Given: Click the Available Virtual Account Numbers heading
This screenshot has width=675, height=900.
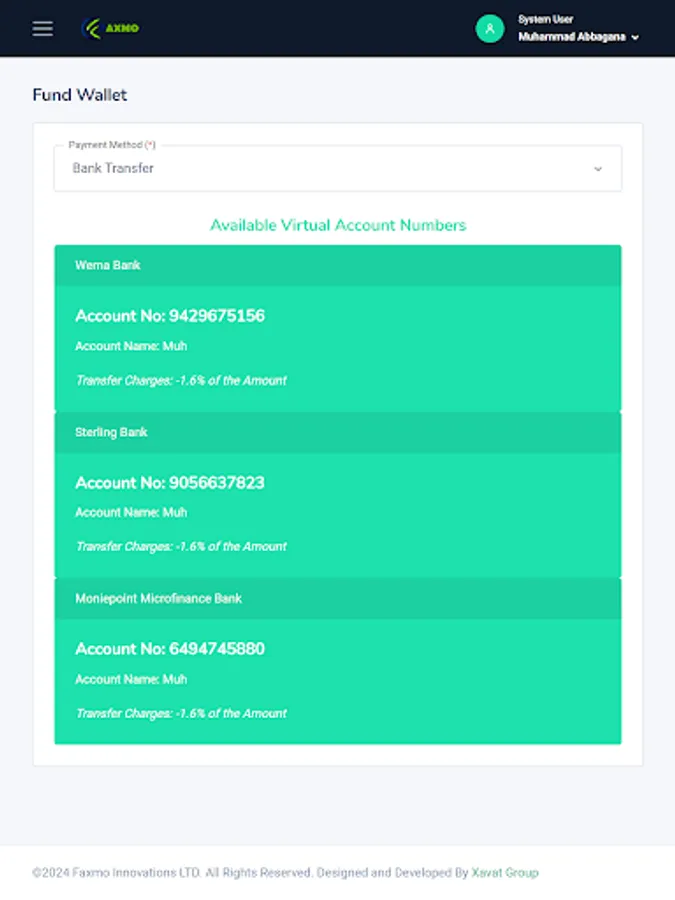Looking at the screenshot, I should click(x=337, y=225).
